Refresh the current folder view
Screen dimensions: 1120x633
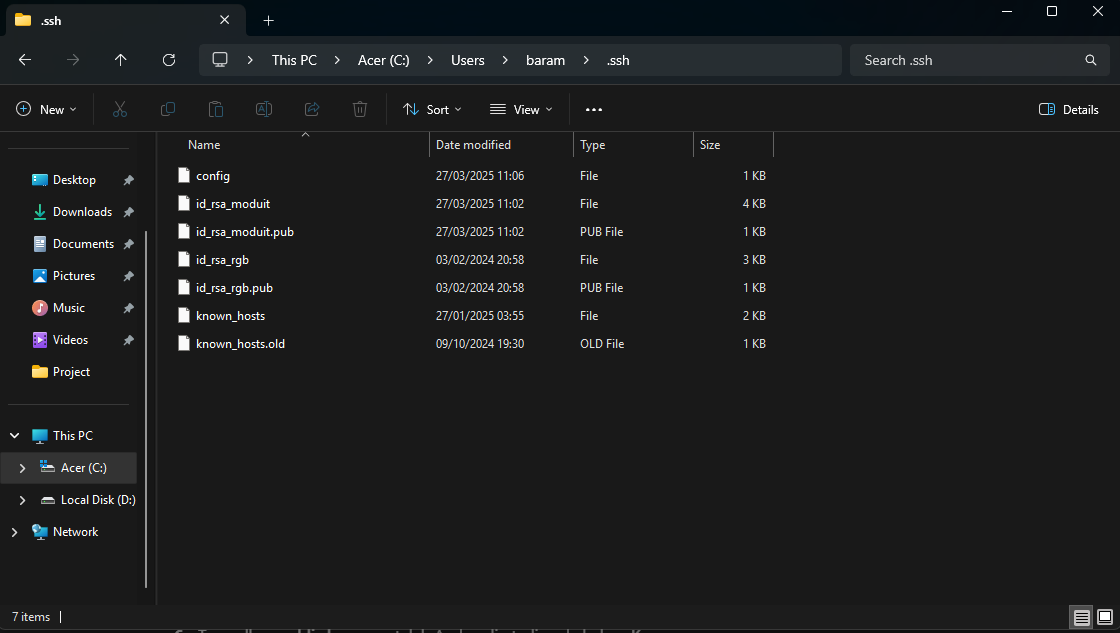(169, 60)
